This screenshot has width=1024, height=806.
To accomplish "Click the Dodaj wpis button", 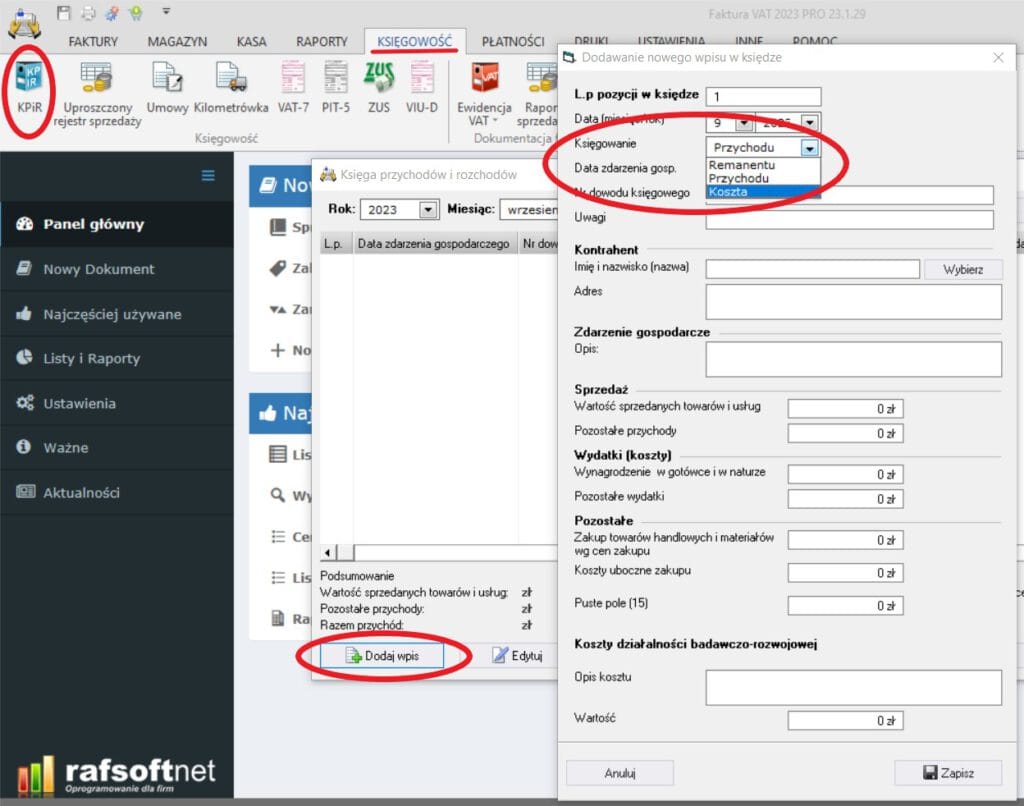I will click(381, 656).
